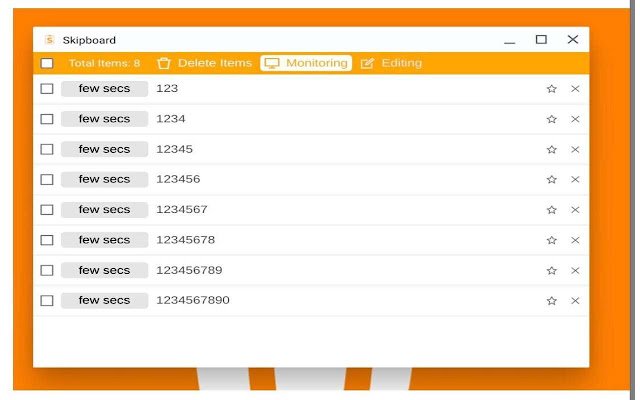This screenshot has height=400, width=640.
Task: Star the 1234567 clipboard item
Action: 551,210
